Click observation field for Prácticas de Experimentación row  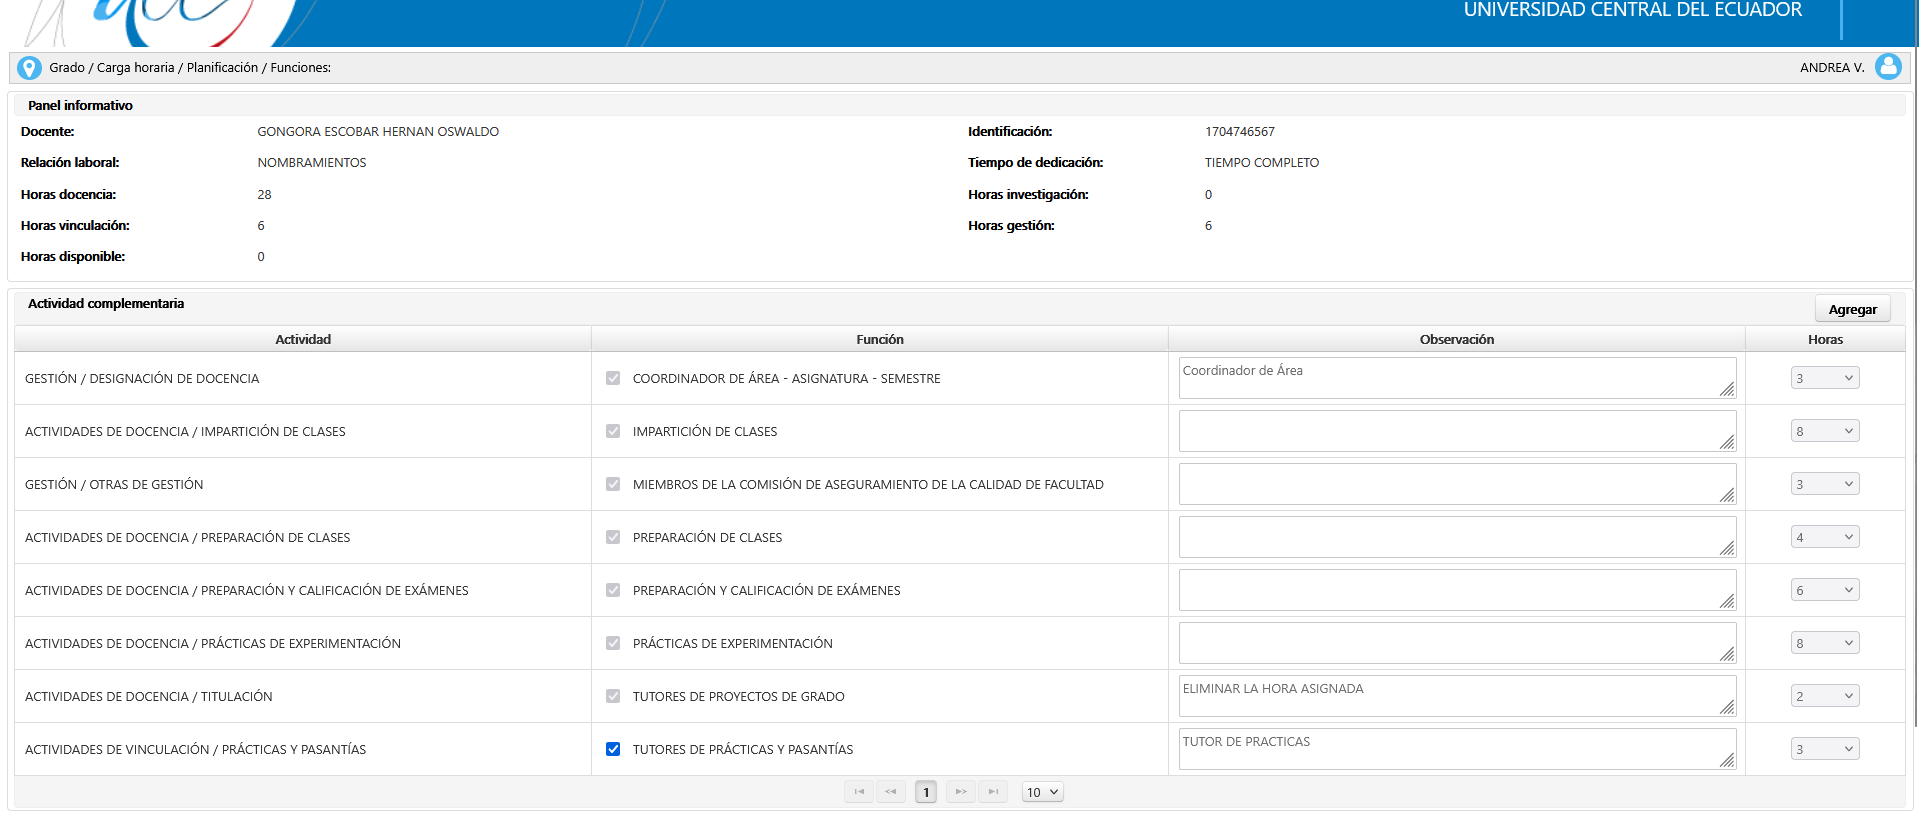(x=1457, y=643)
